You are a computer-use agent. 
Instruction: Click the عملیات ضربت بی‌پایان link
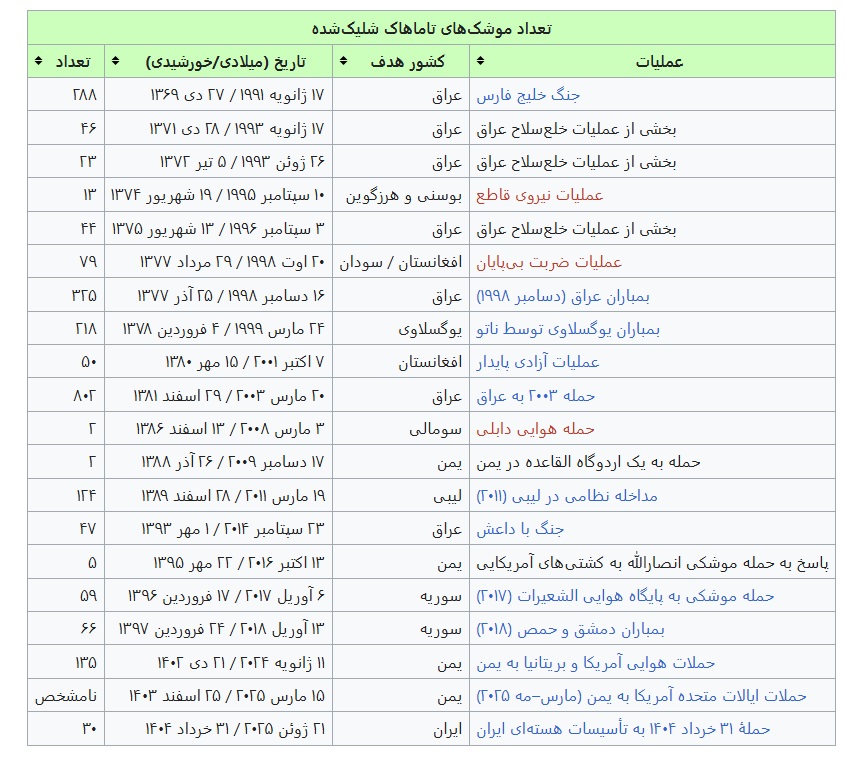pos(548,262)
